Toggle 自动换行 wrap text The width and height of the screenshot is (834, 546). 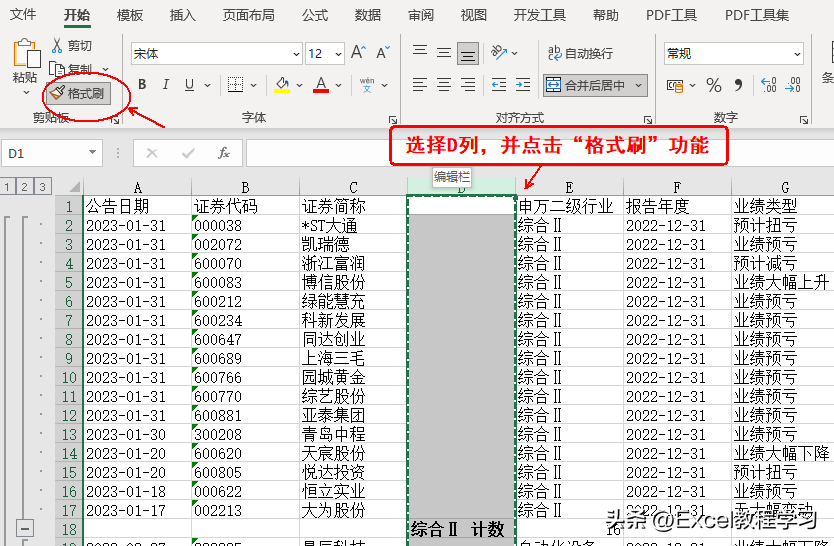coord(580,53)
